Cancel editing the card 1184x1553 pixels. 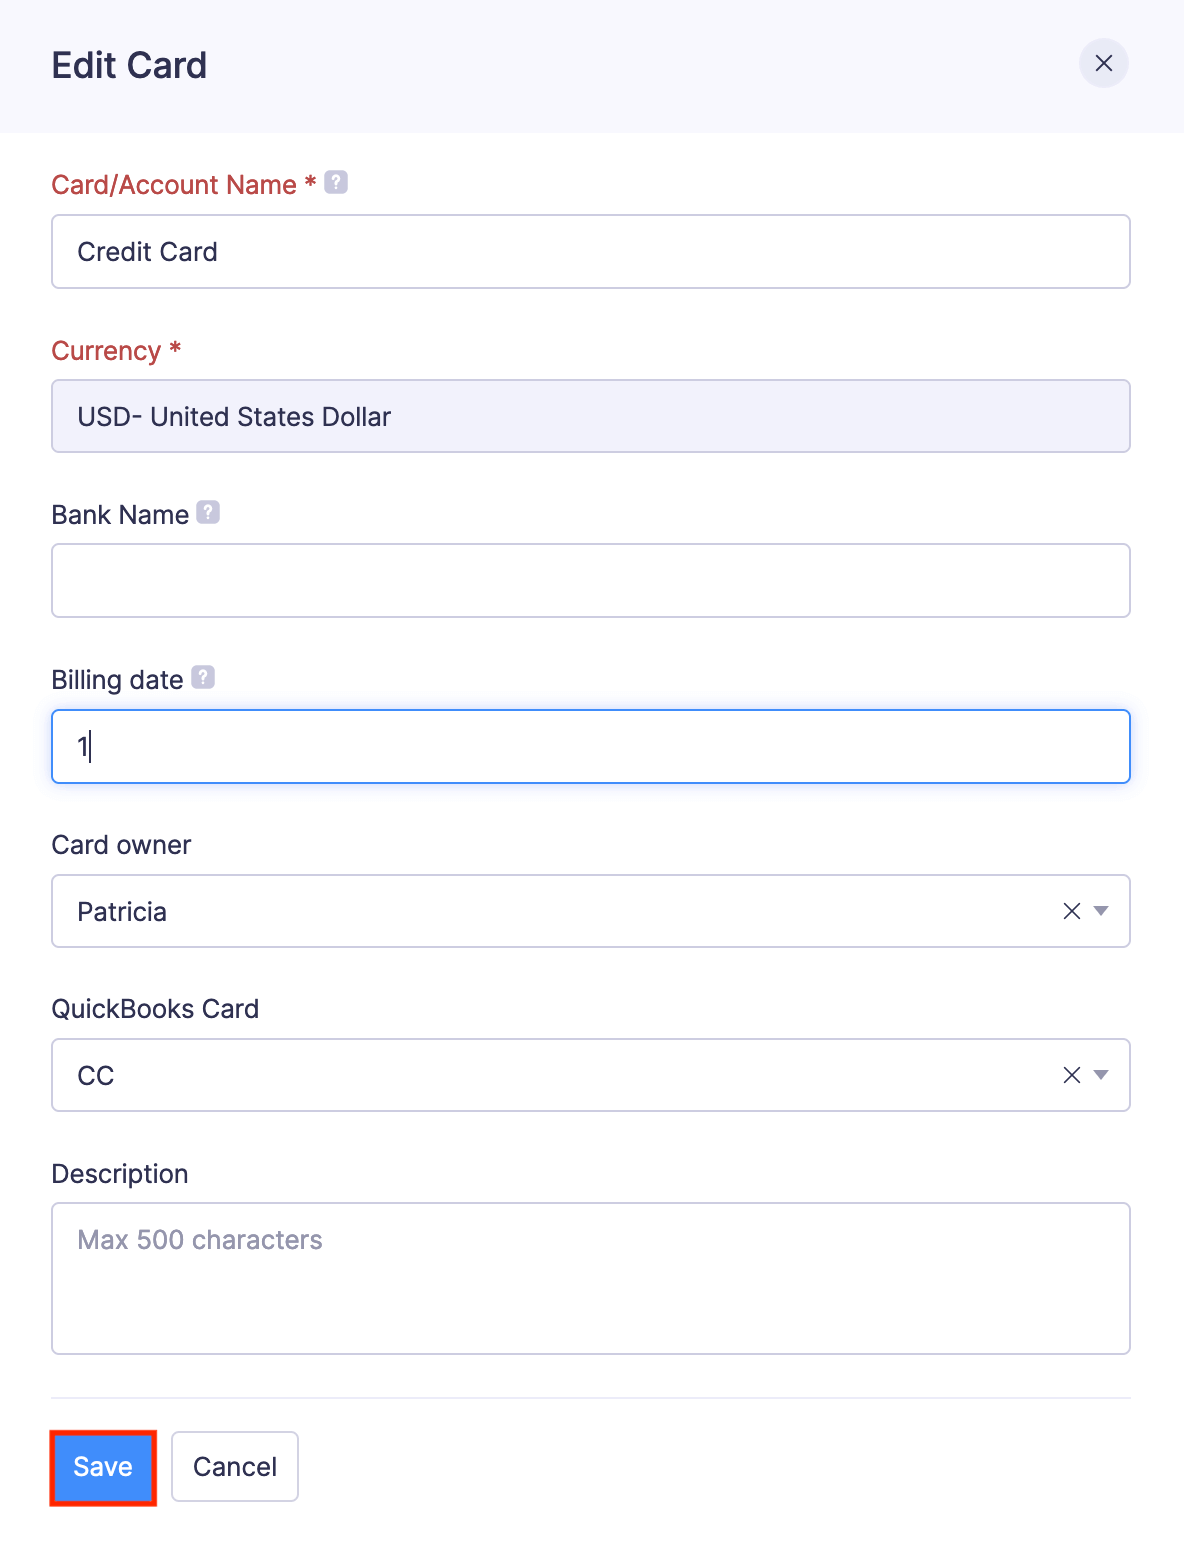(235, 1466)
